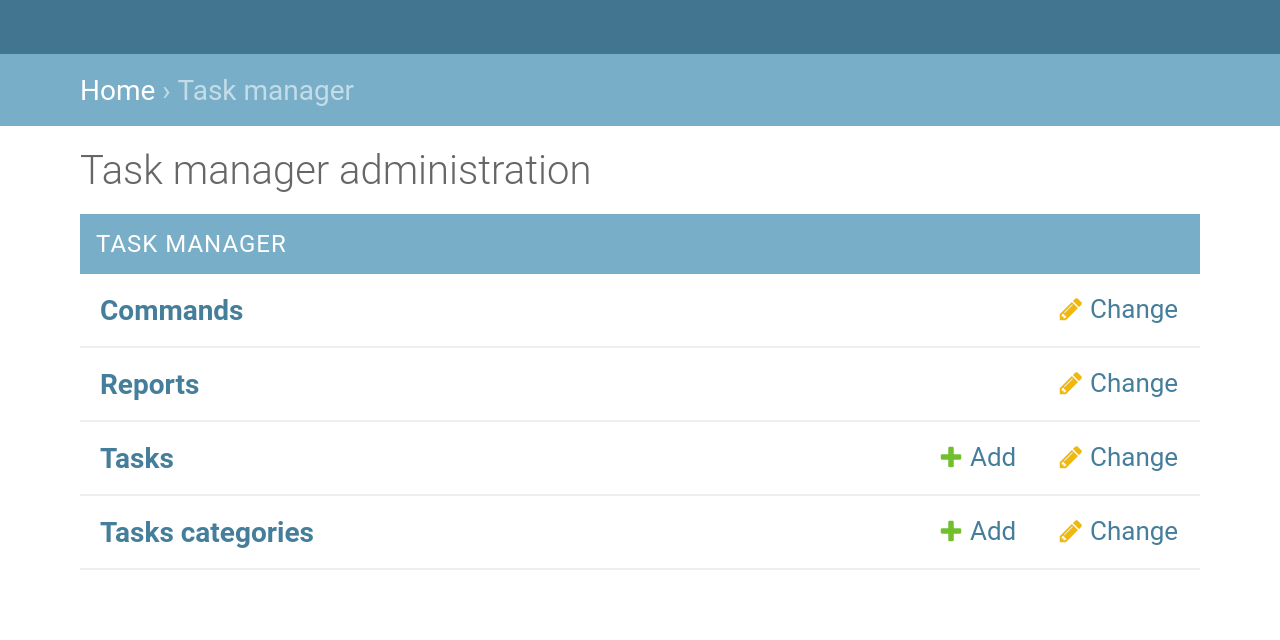Select the Change text for Tasks categories

click(1133, 532)
